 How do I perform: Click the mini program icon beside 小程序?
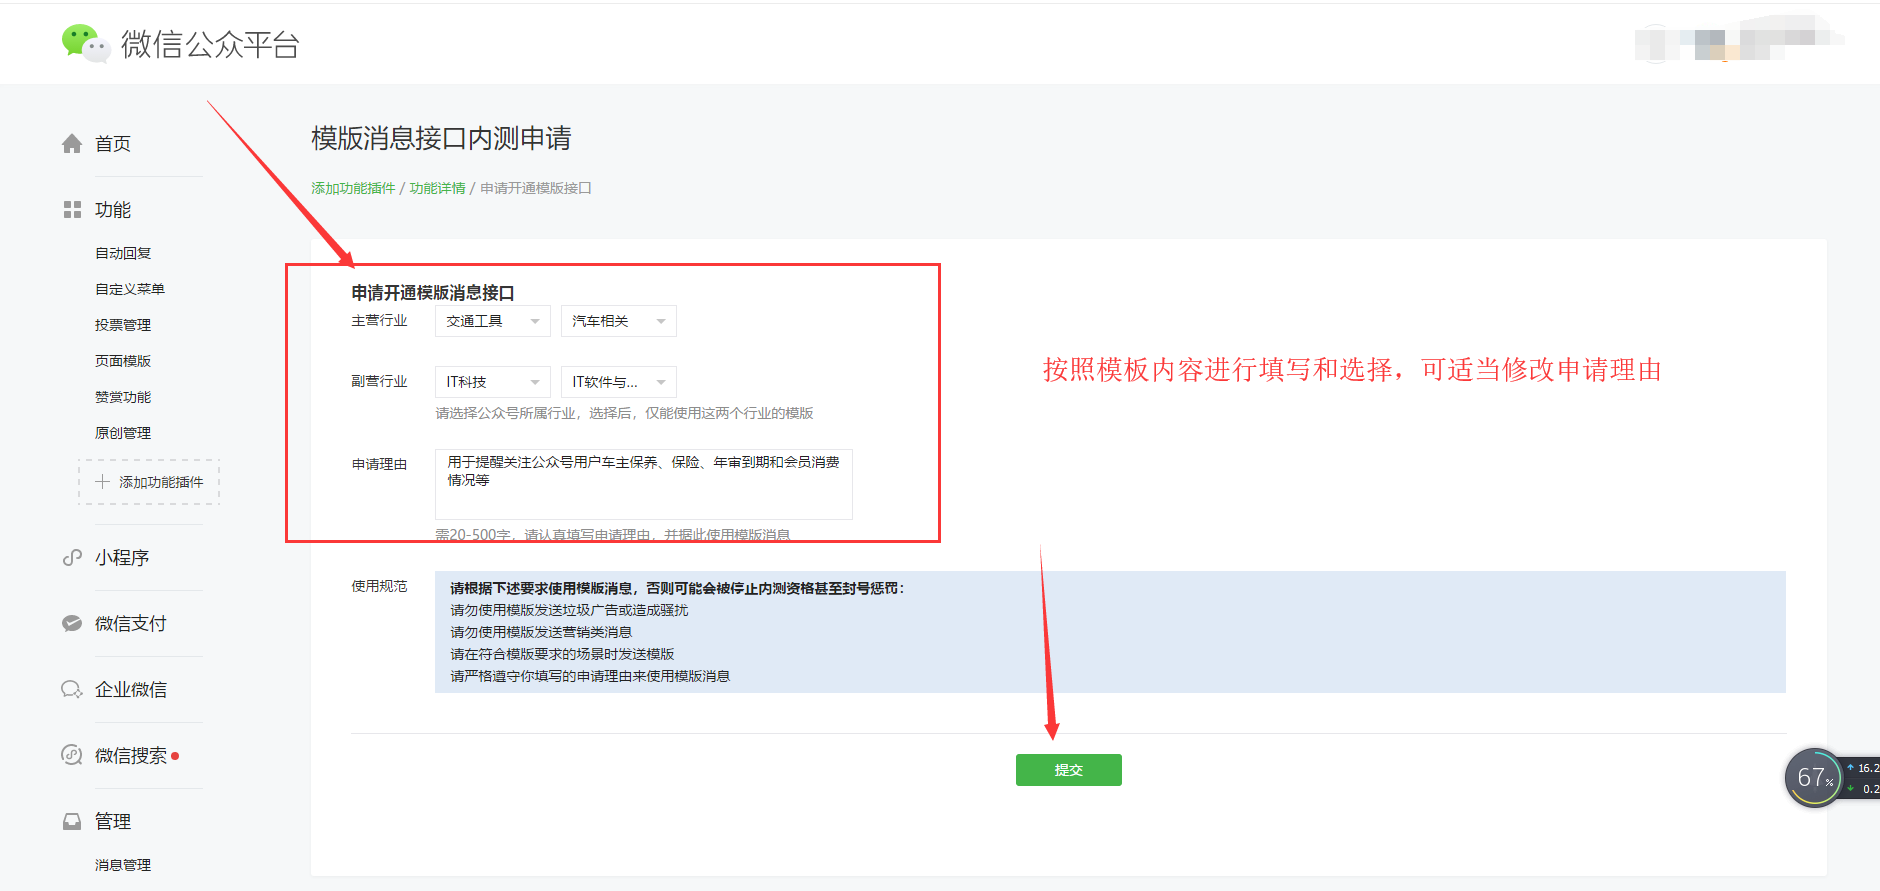point(72,558)
